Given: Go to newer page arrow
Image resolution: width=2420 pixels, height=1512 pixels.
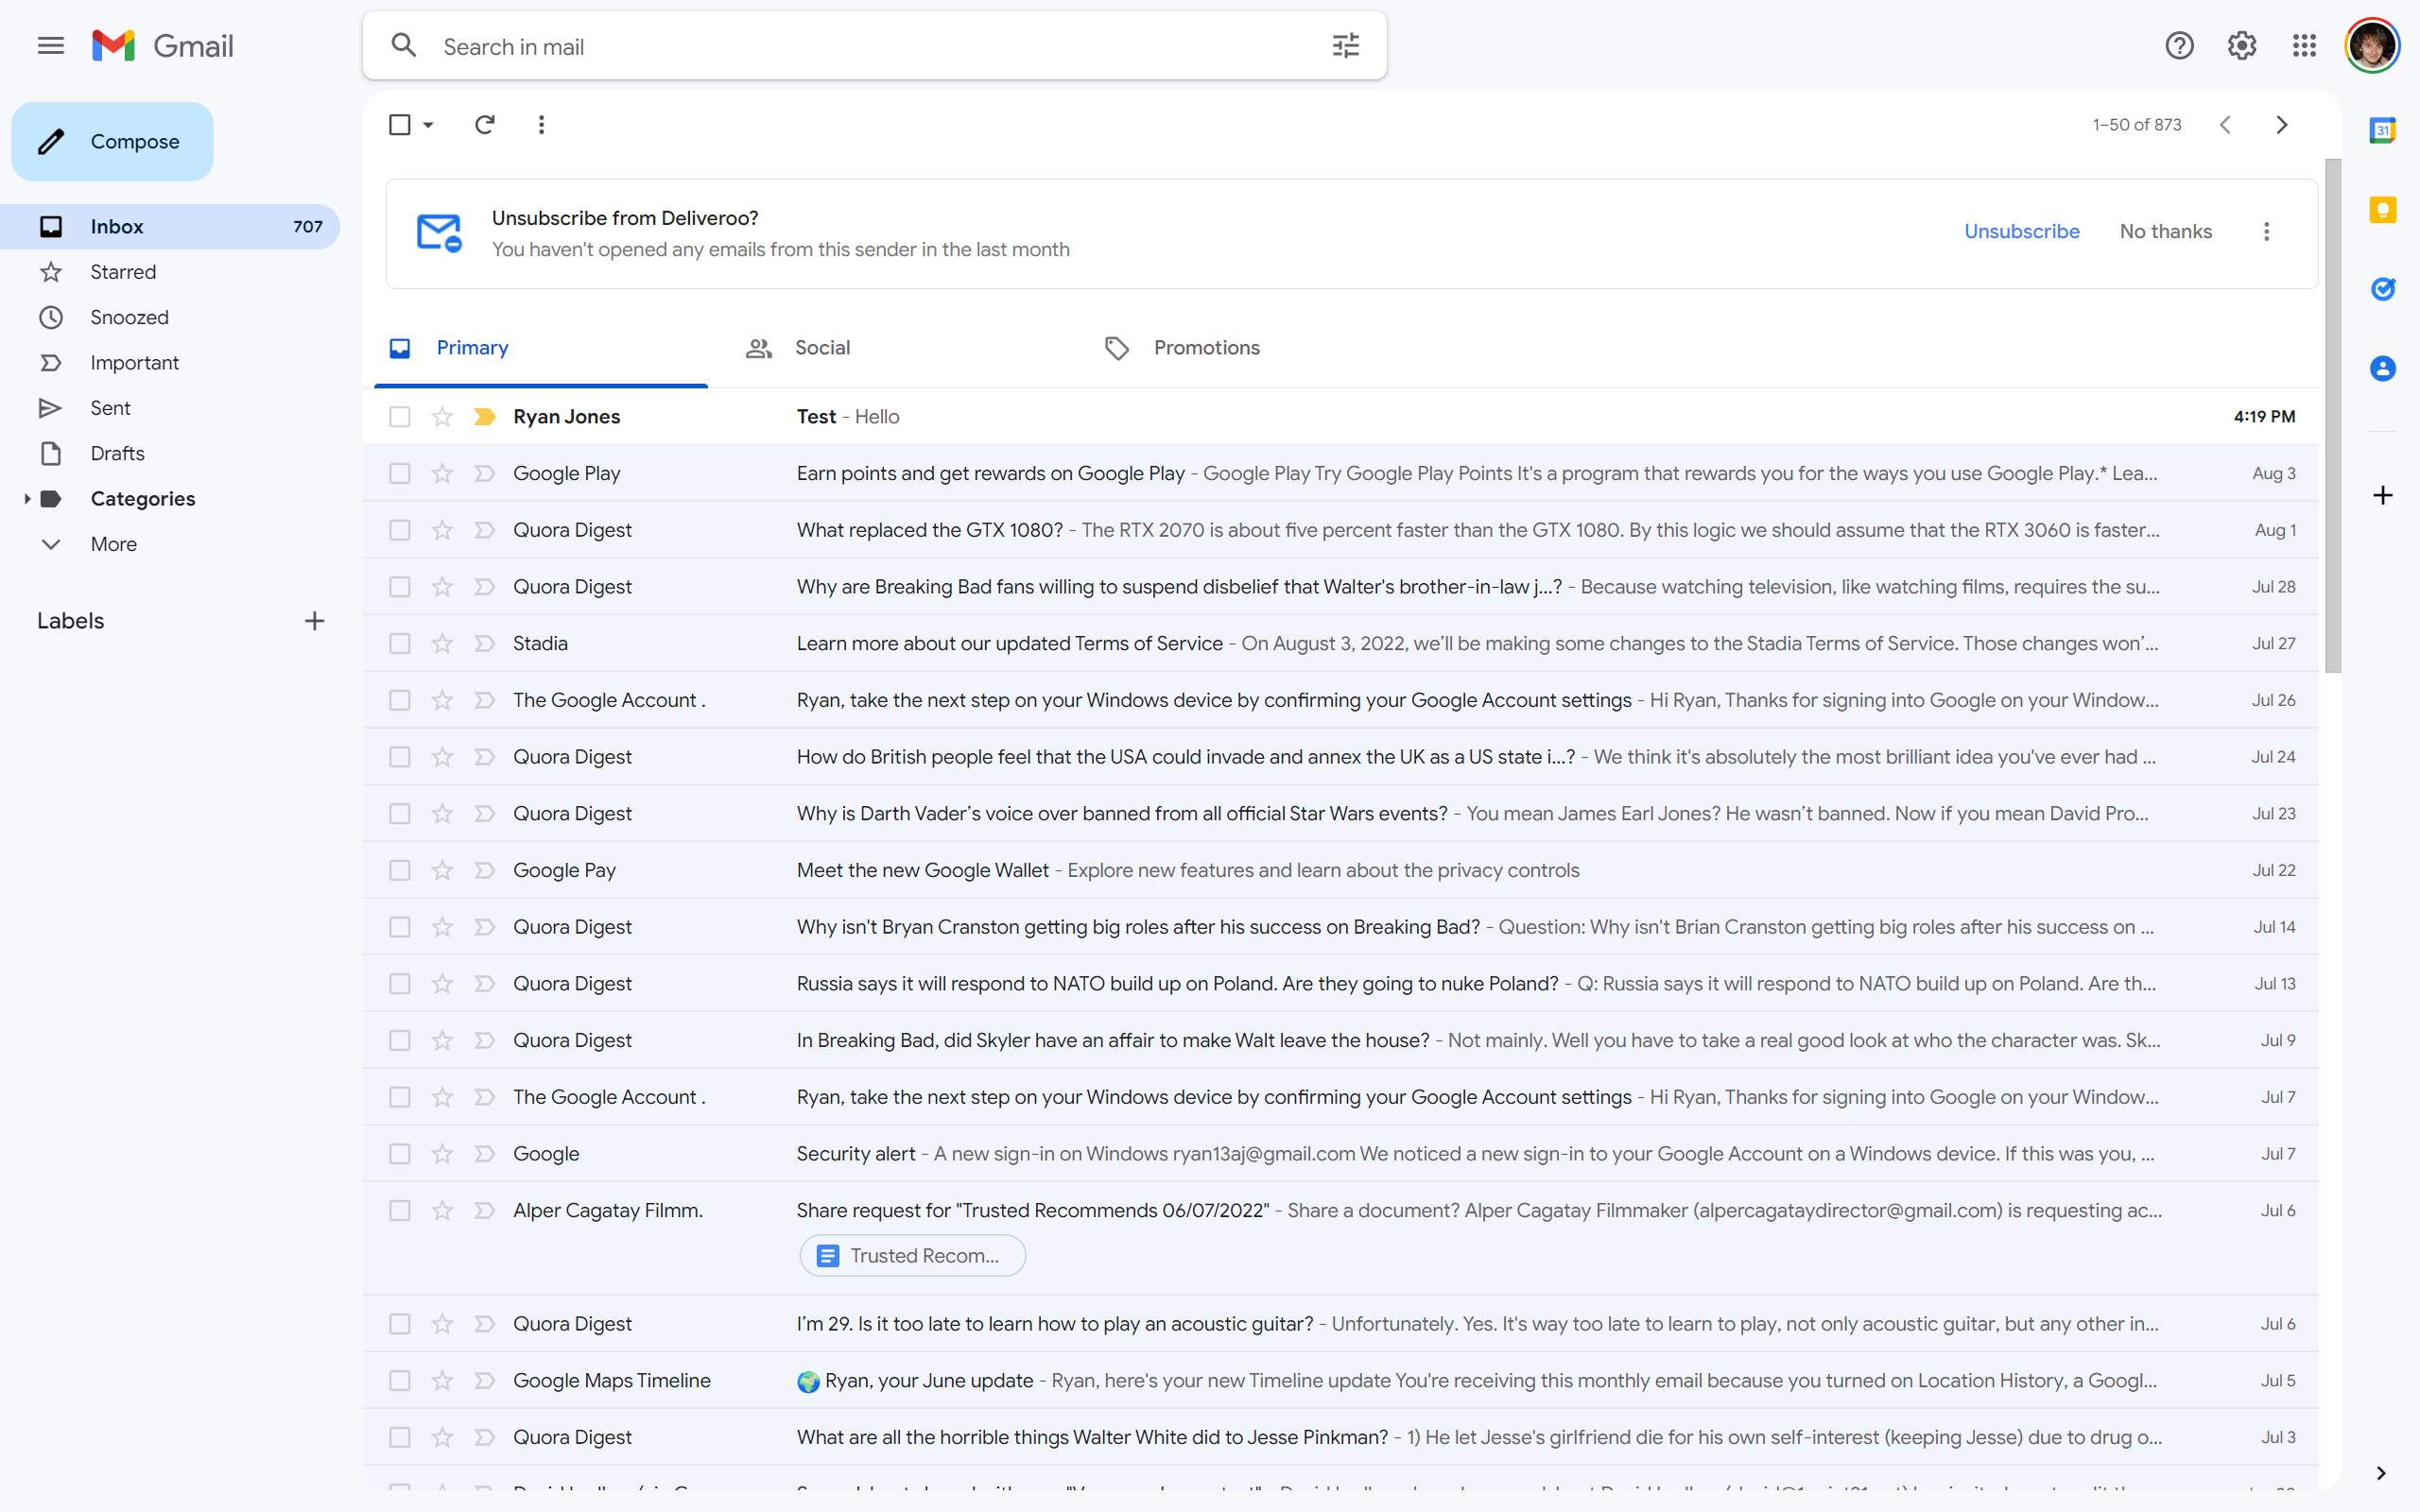Looking at the screenshot, I should coord(2225,125).
